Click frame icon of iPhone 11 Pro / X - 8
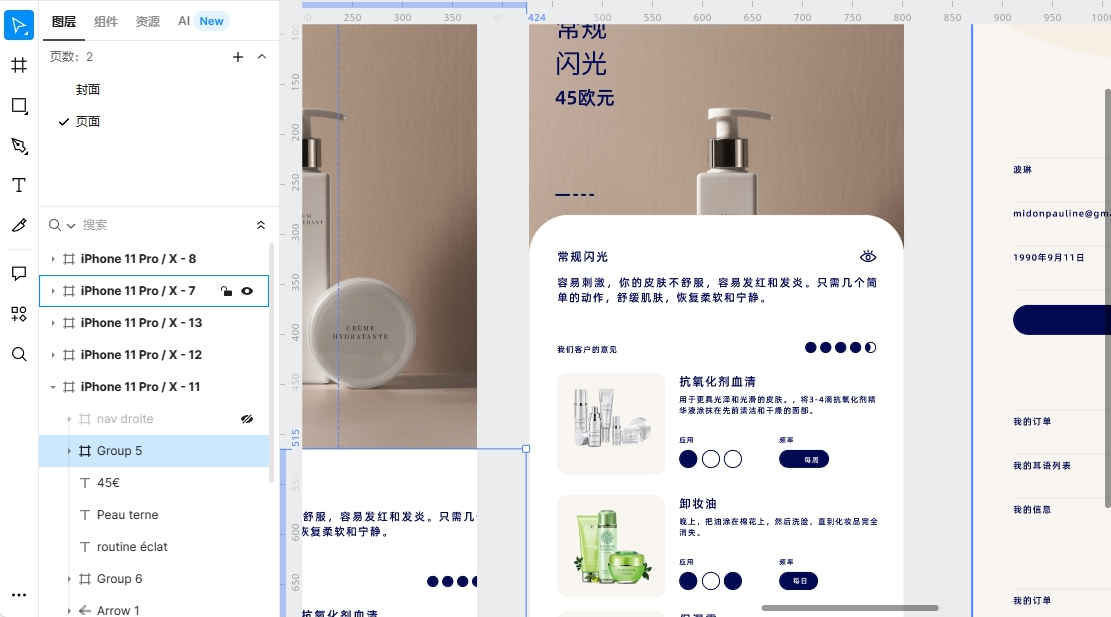 [x=69, y=259]
